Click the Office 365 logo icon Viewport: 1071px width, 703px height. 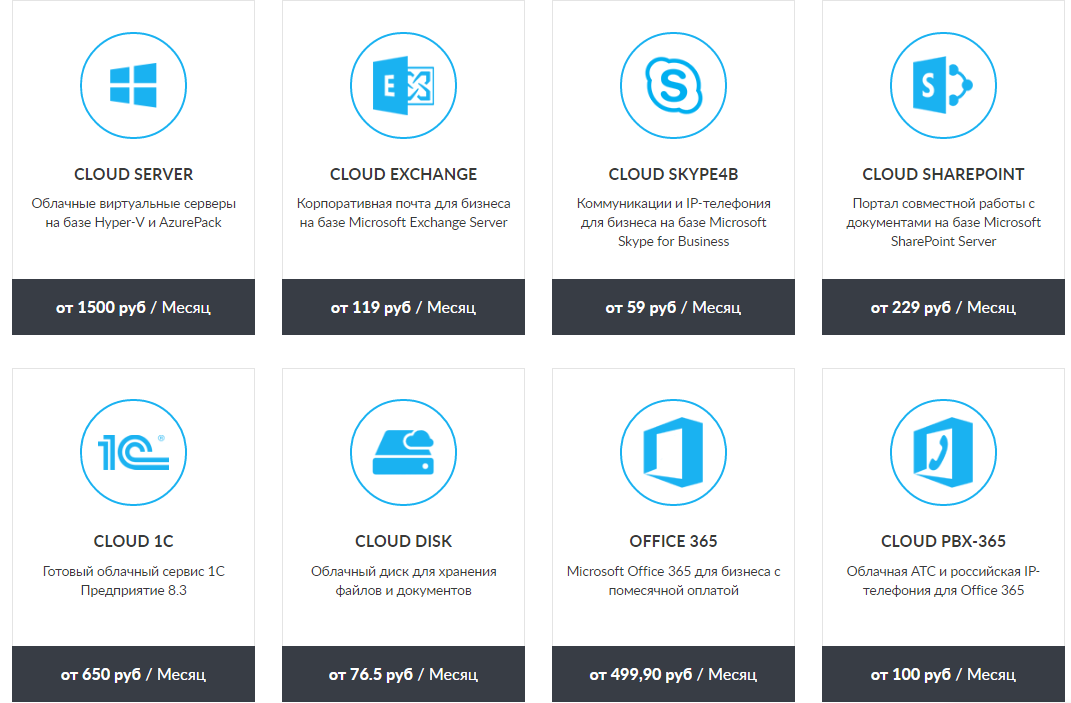673,452
